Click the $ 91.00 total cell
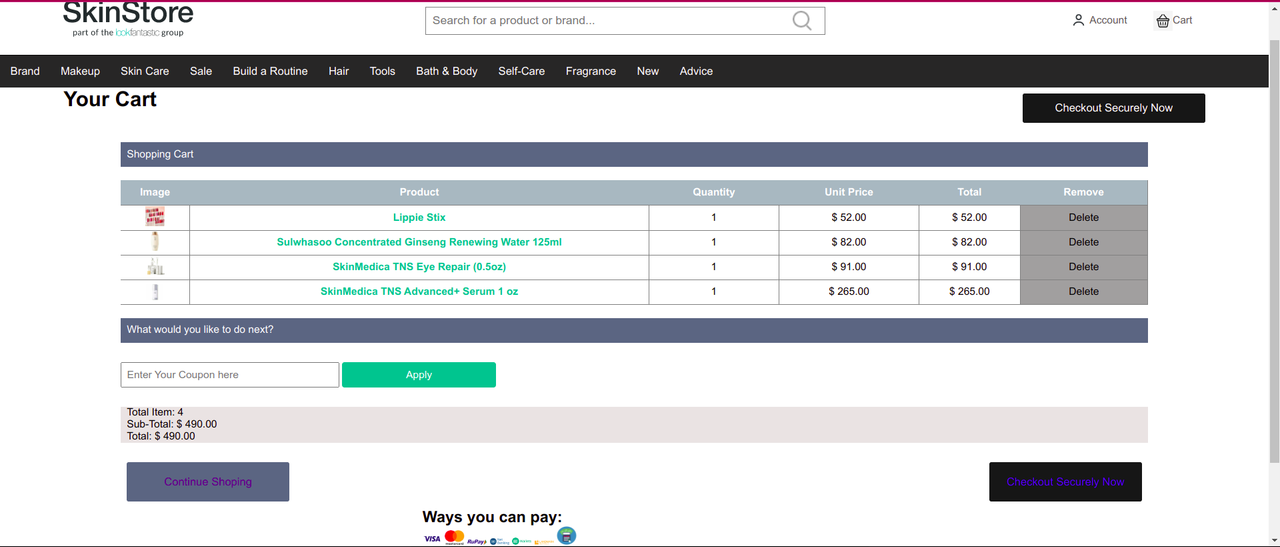Viewport: 1280px width, 547px height. click(x=970, y=267)
